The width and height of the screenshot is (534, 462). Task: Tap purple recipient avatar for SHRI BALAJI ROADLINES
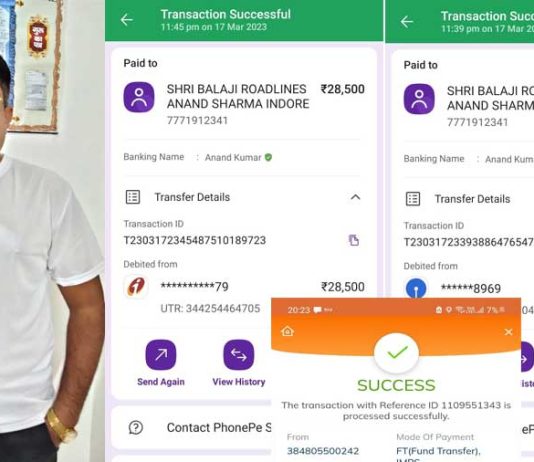[139, 97]
